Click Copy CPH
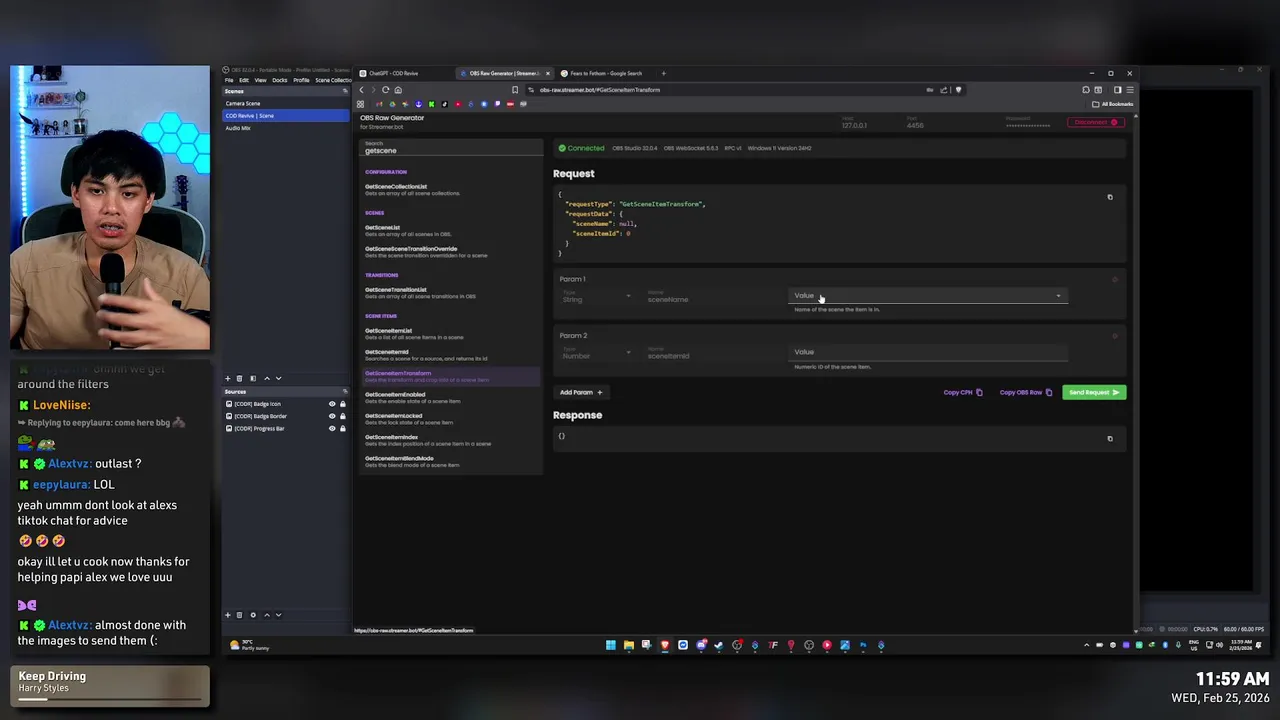 tap(963, 392)
